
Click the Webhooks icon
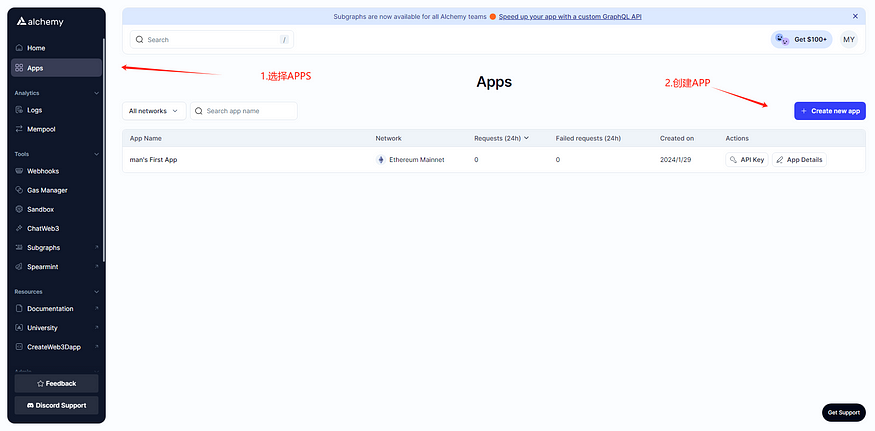point(19,171)
